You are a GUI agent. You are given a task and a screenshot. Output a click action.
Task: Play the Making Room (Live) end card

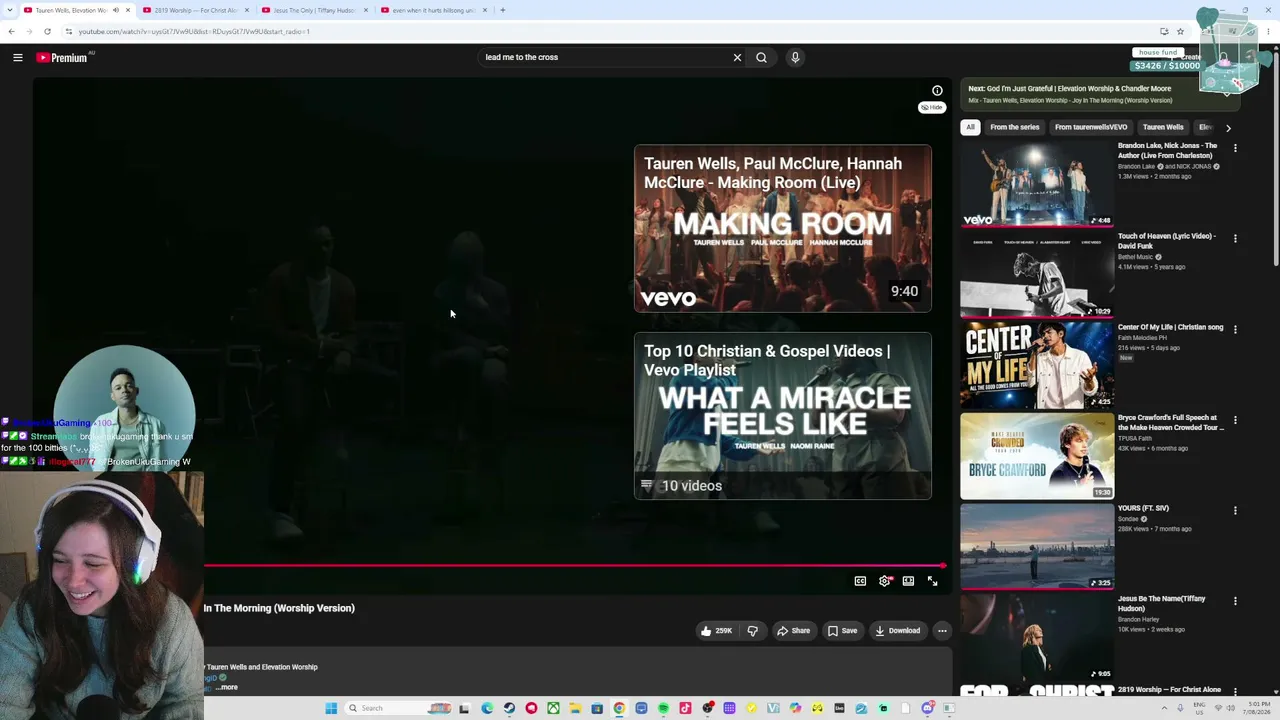783,229
